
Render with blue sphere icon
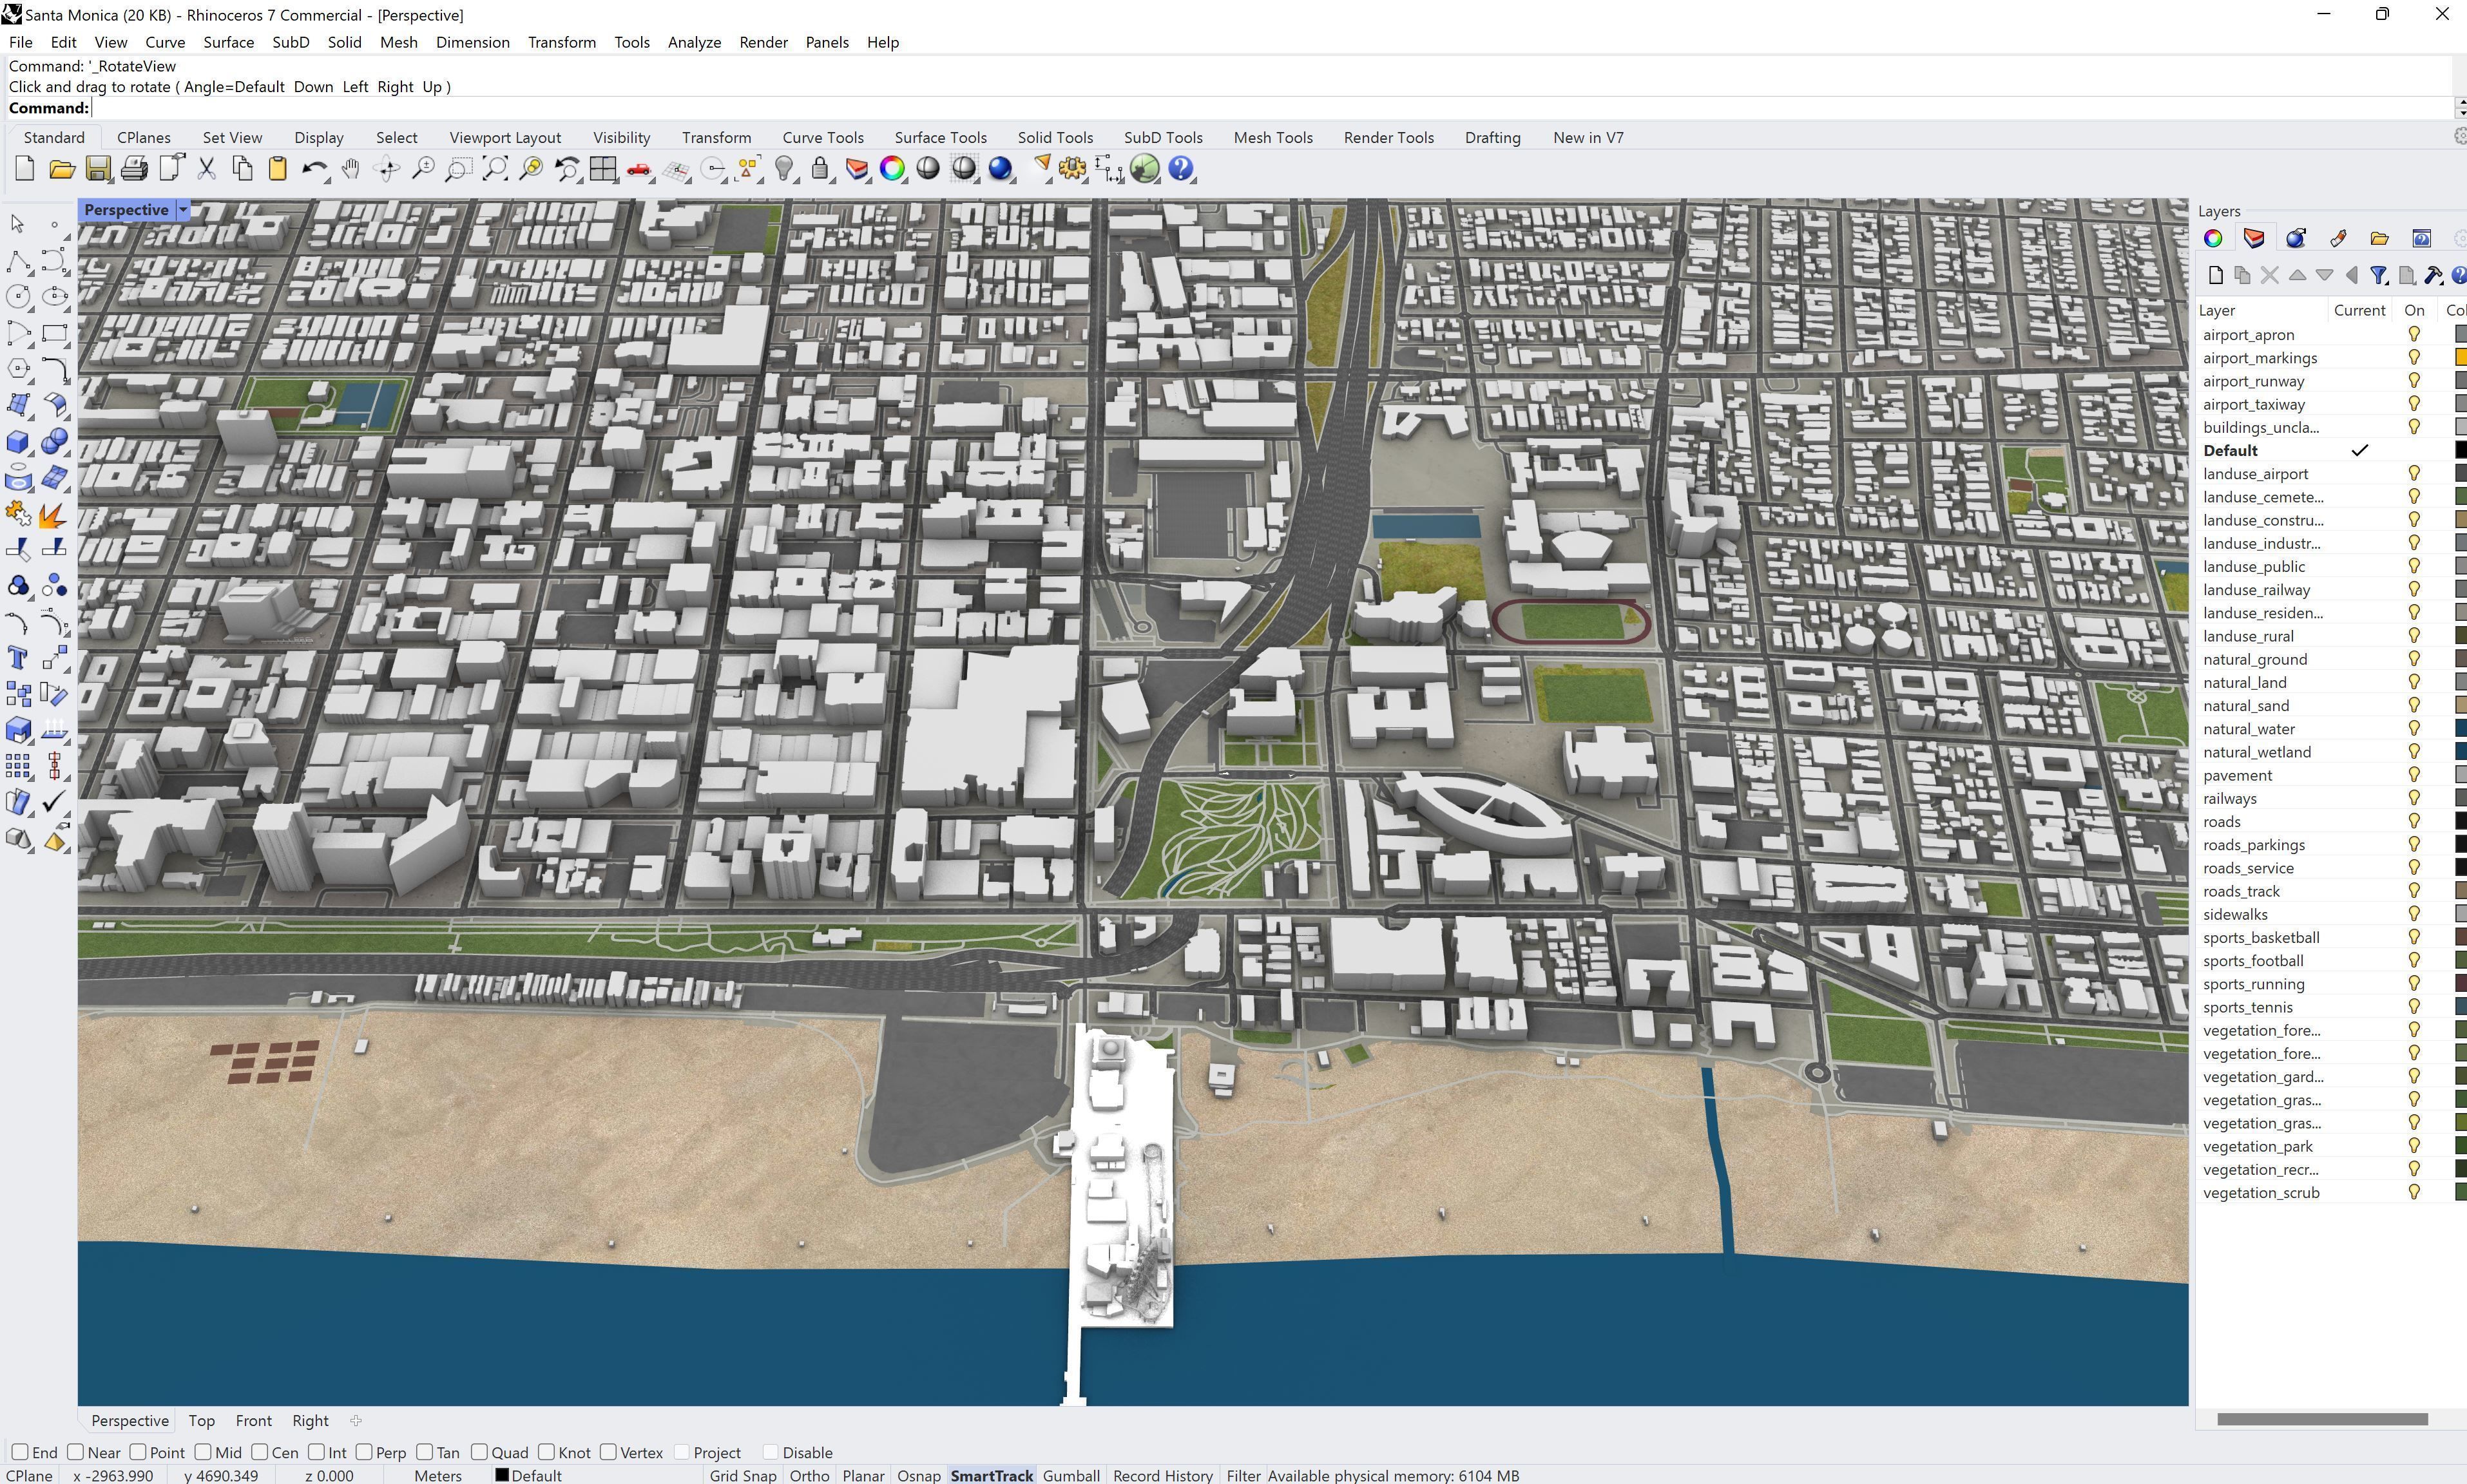tap(1000, 169)
